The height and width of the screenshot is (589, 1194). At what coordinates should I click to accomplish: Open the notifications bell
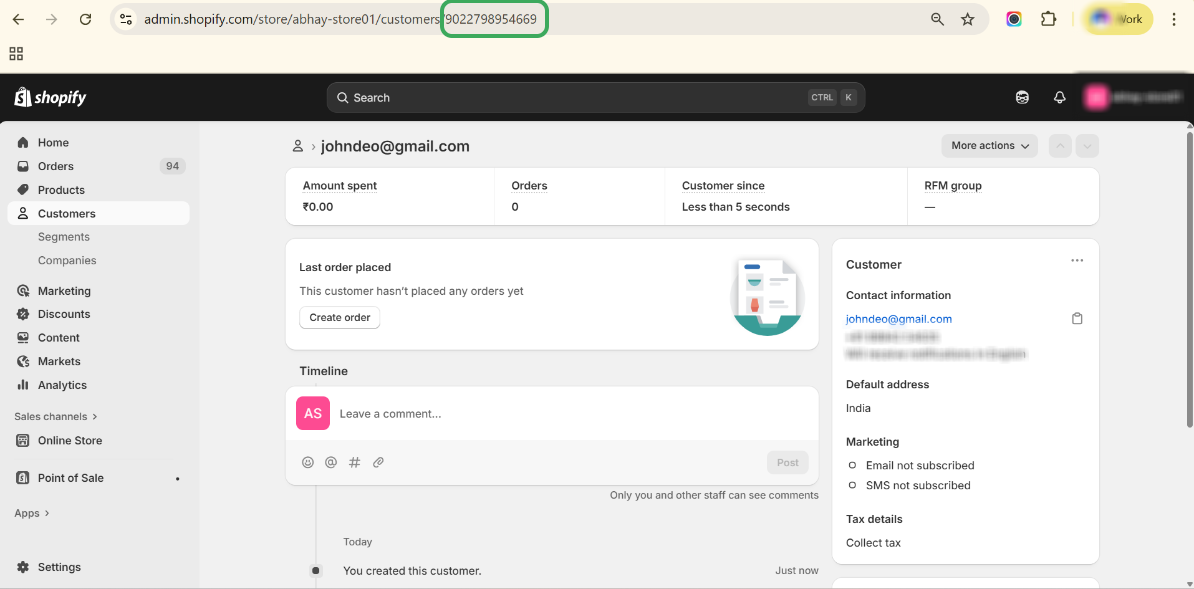pos(1060,97)
